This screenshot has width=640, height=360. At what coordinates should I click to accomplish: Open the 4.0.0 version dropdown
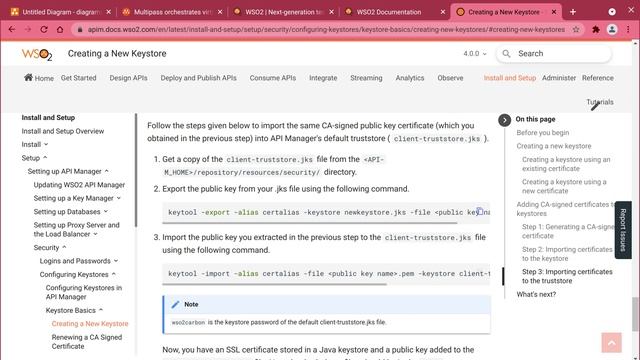click(475, 53)
